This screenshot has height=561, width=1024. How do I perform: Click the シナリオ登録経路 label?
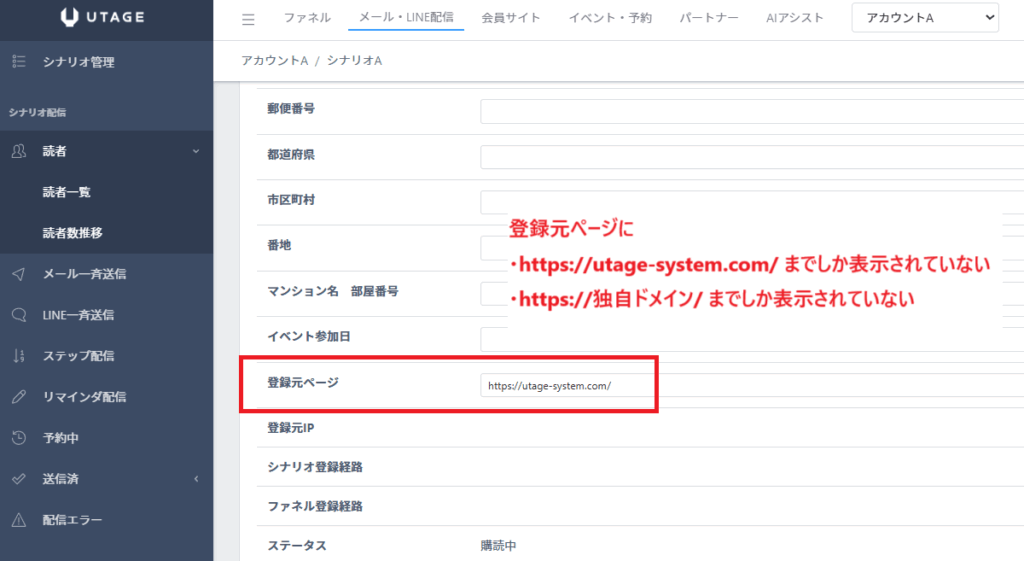(x=315, y=467)
